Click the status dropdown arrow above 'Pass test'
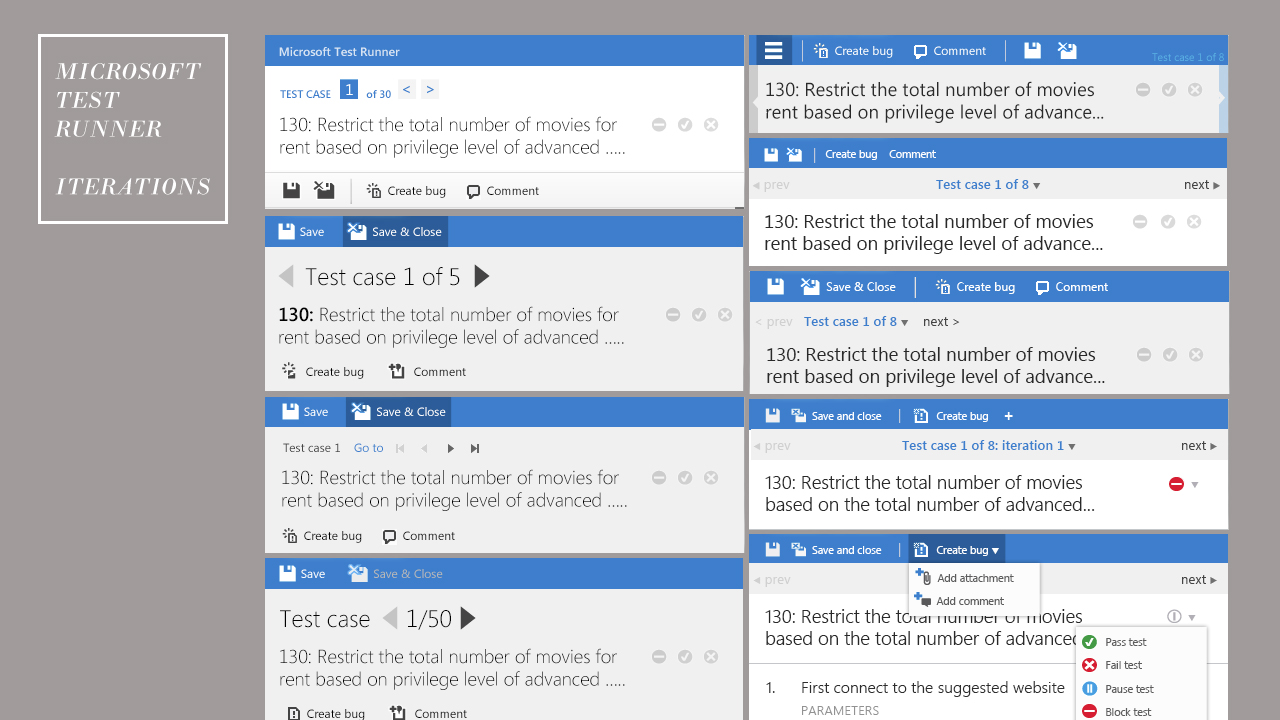Viewport: 1280px width, 720px height. pyautogui.click(x=1192, y=617)
